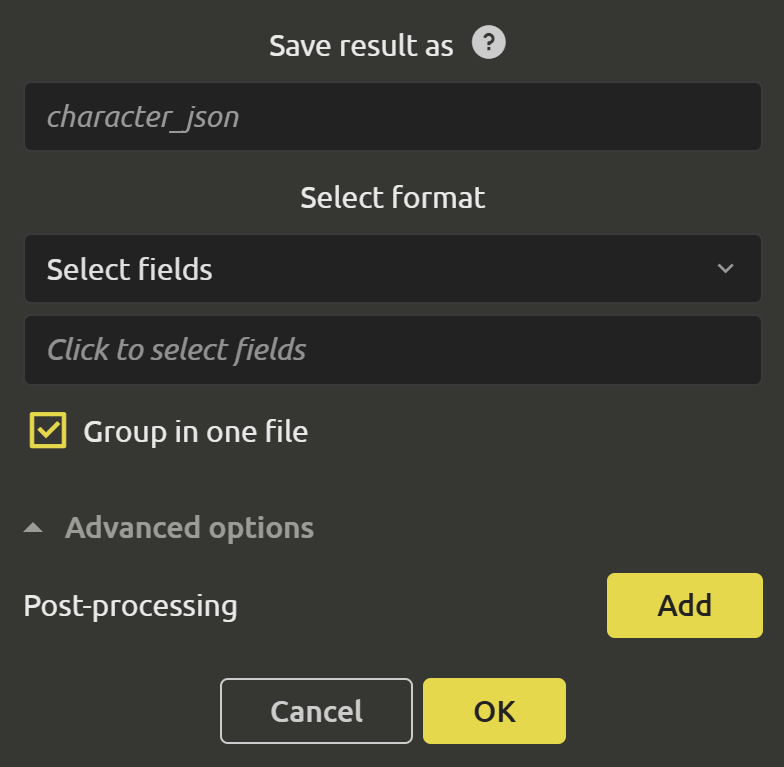Click the Select format heading label
The height and width of the screenshot is (767, 784).
(x=392, y=198)
